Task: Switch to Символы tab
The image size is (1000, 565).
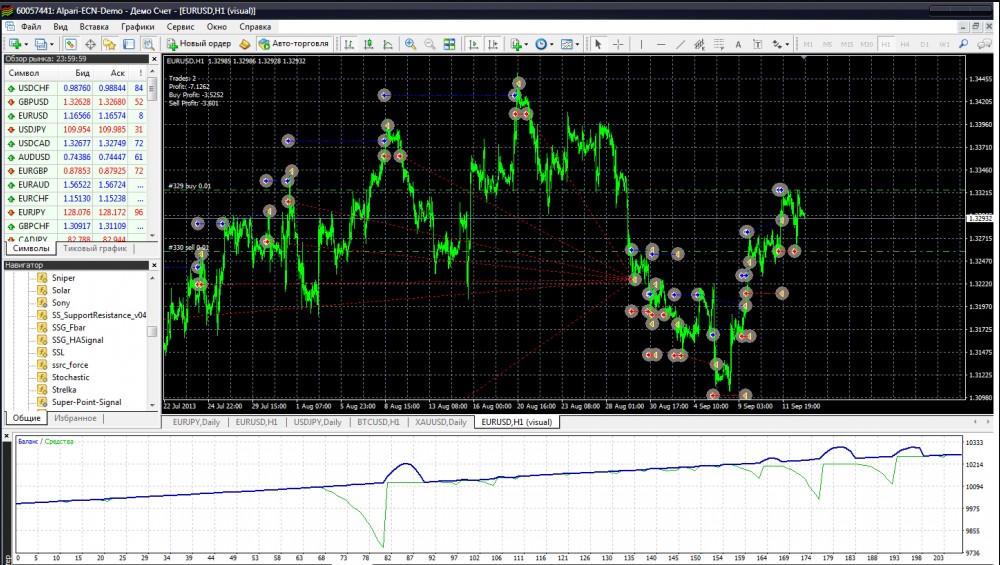Action: [31, 249]
